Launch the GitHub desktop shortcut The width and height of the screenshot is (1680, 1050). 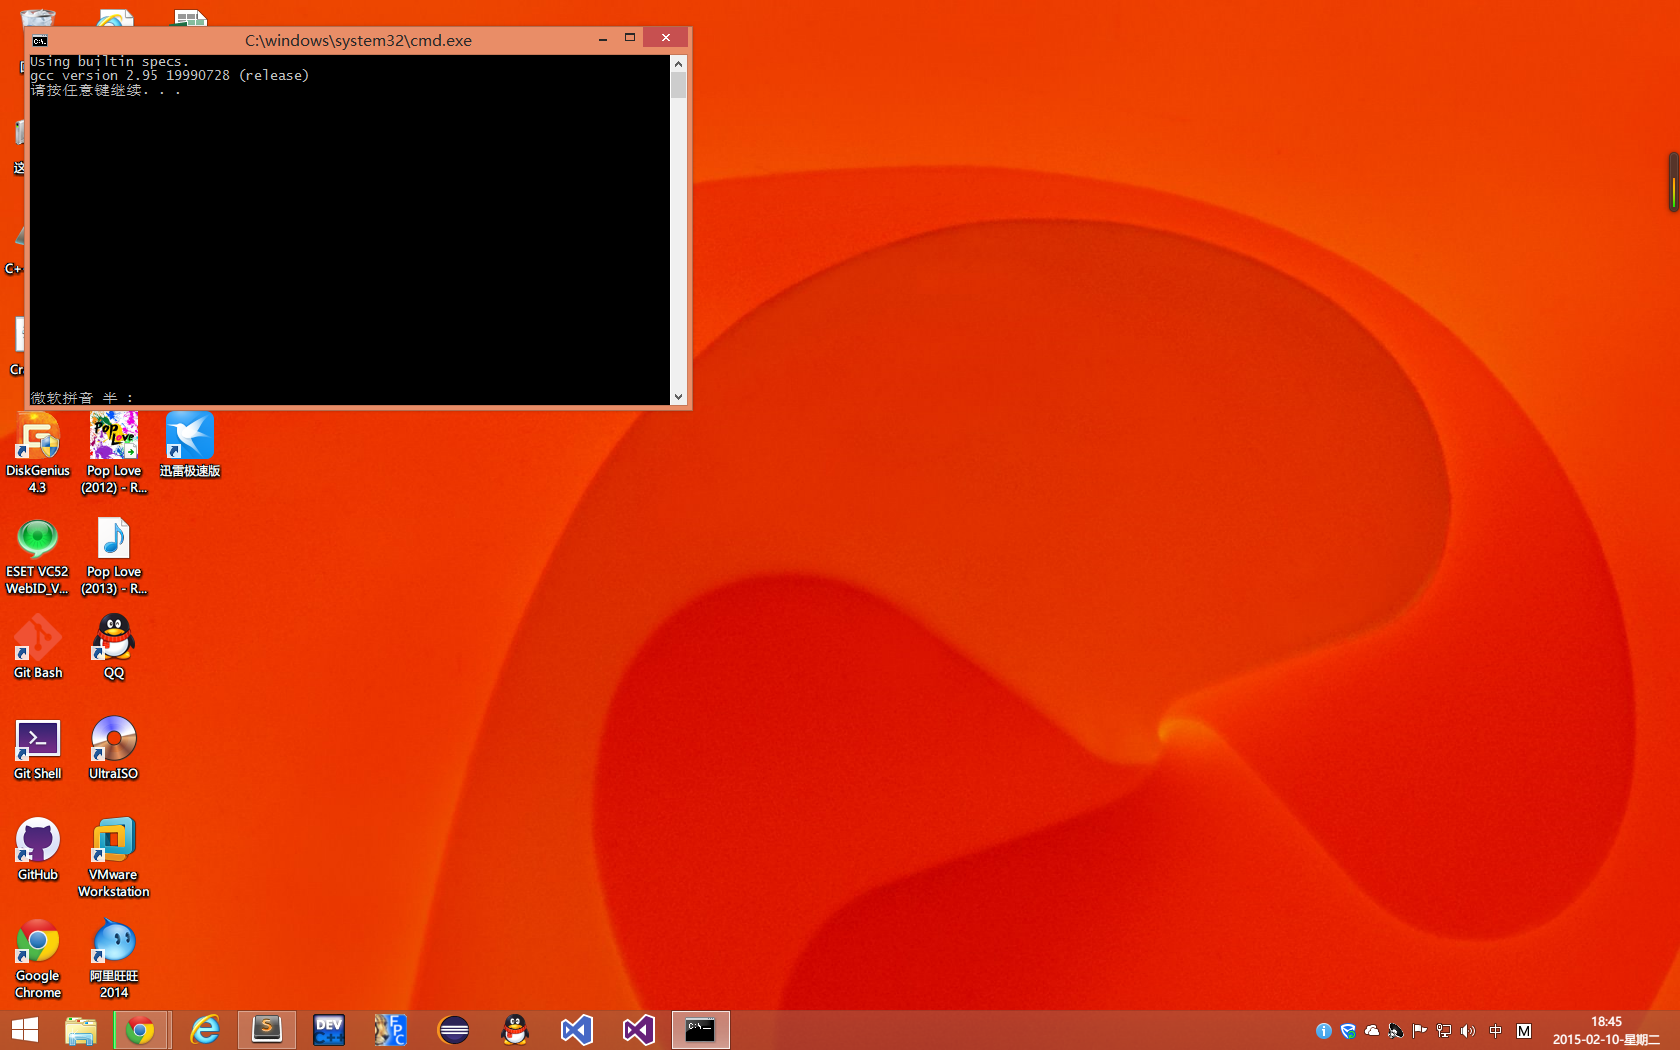[x=38, y=849]
